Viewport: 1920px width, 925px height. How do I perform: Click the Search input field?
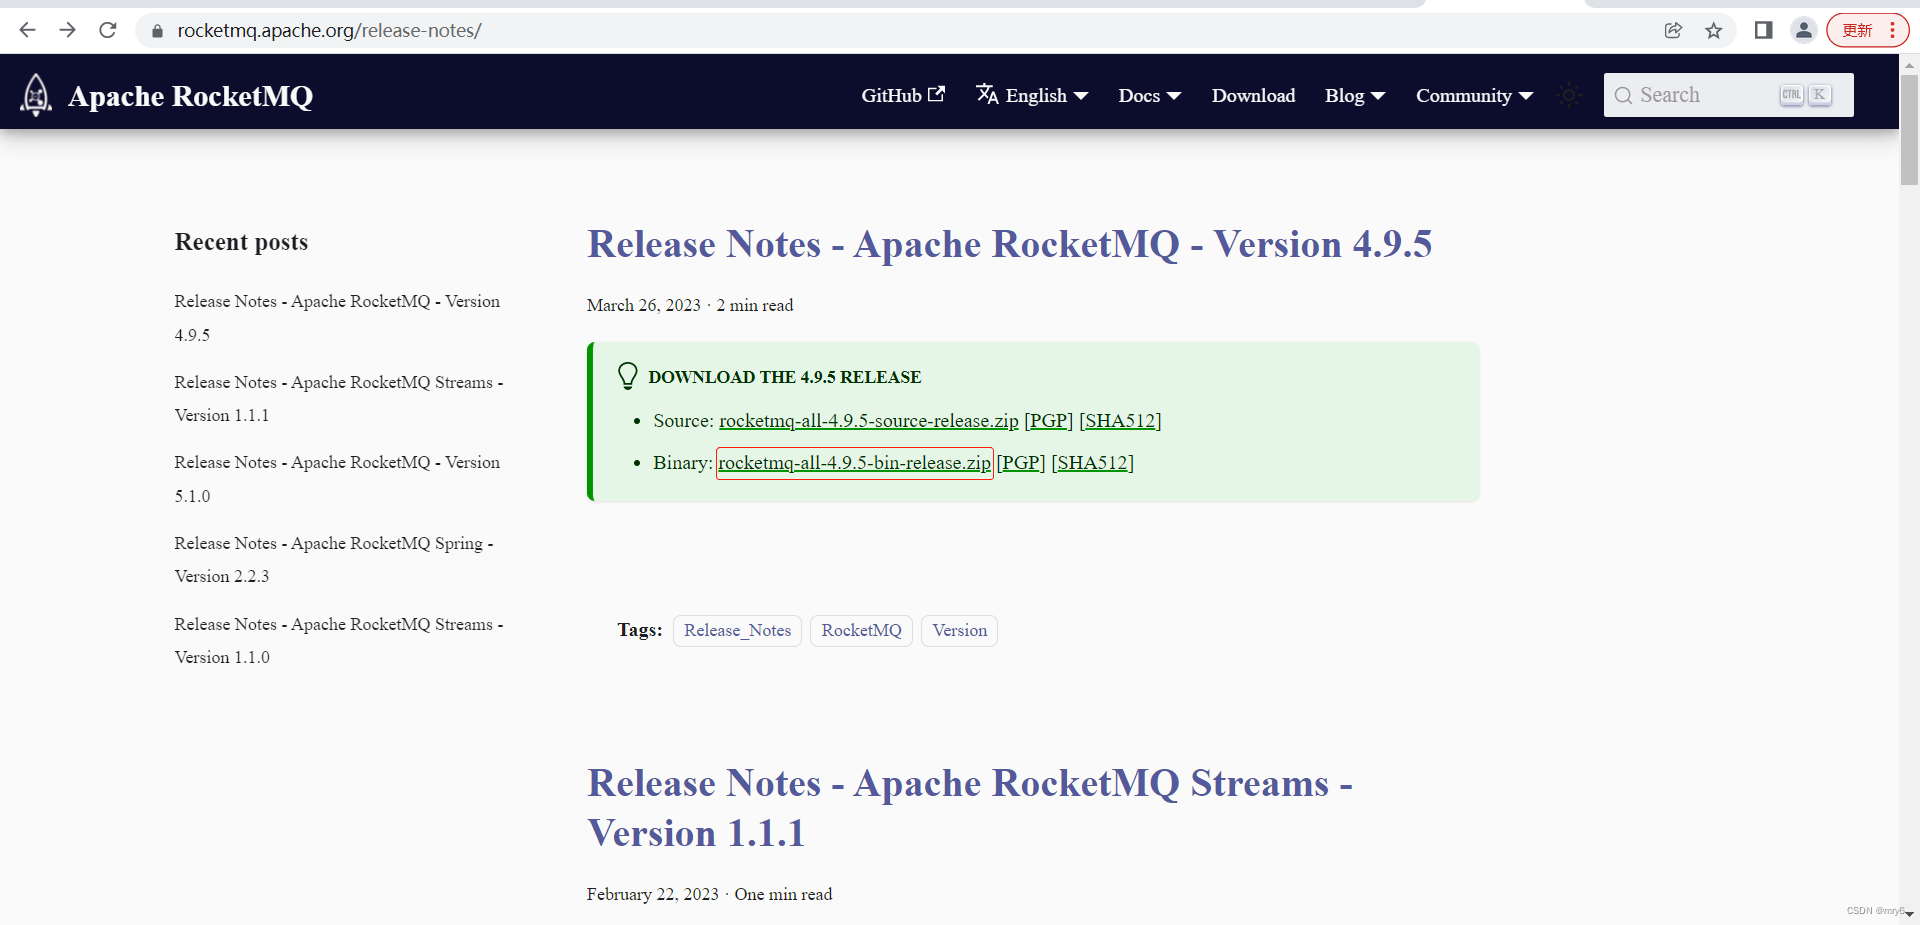pos(1728,95)
